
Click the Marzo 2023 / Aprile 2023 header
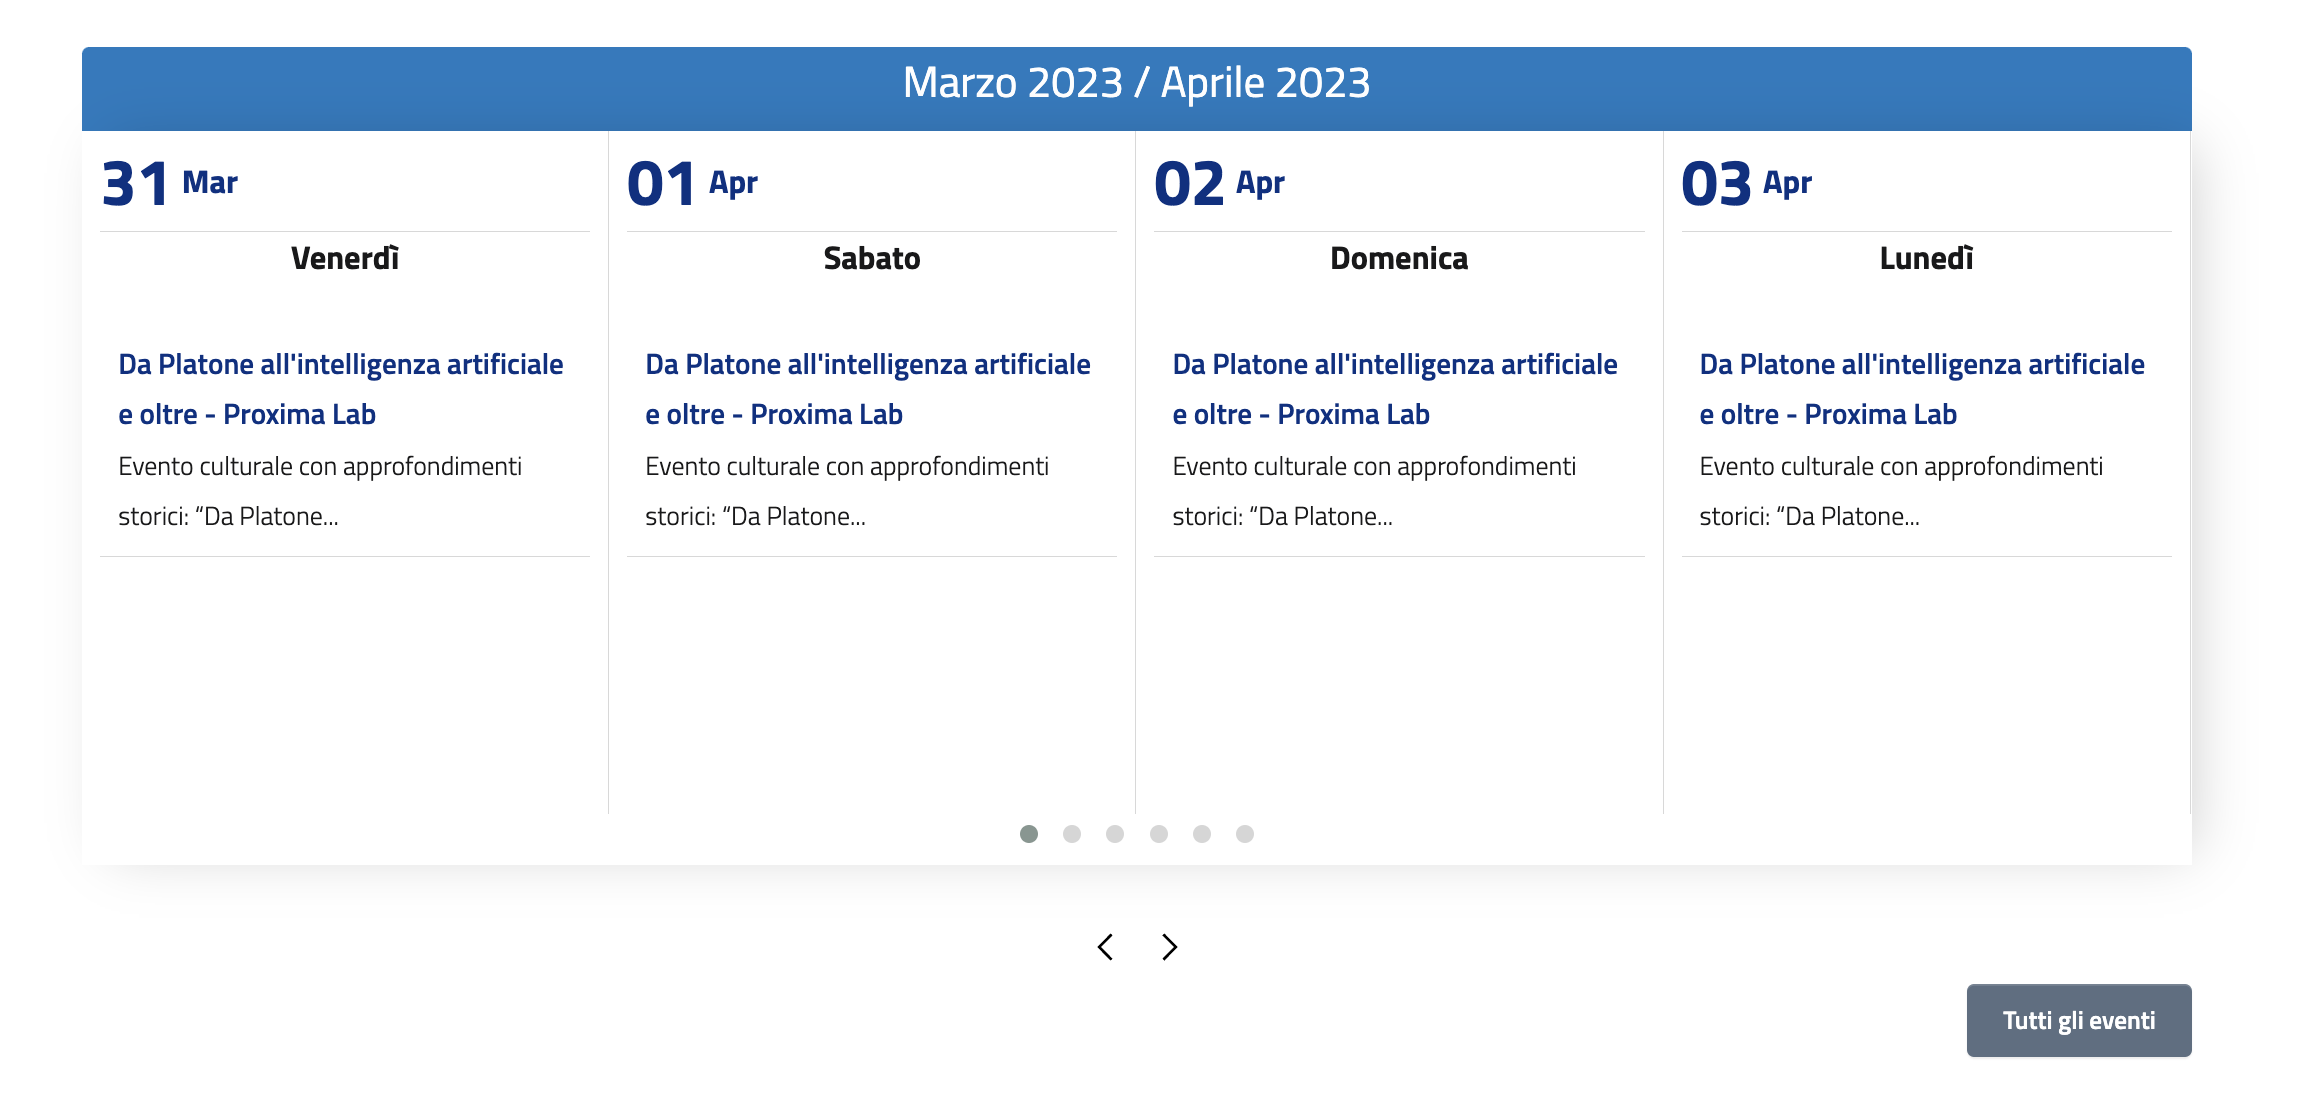click(1136, 83)
